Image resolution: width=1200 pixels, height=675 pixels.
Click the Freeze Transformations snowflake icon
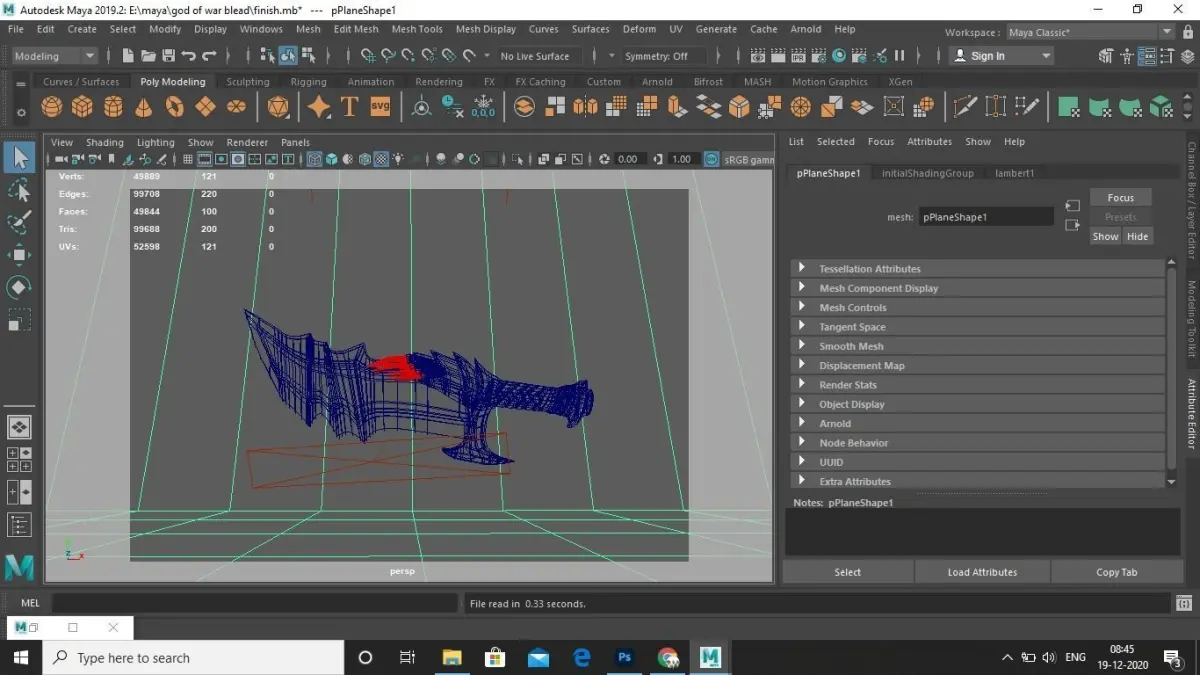pos(483,106)
